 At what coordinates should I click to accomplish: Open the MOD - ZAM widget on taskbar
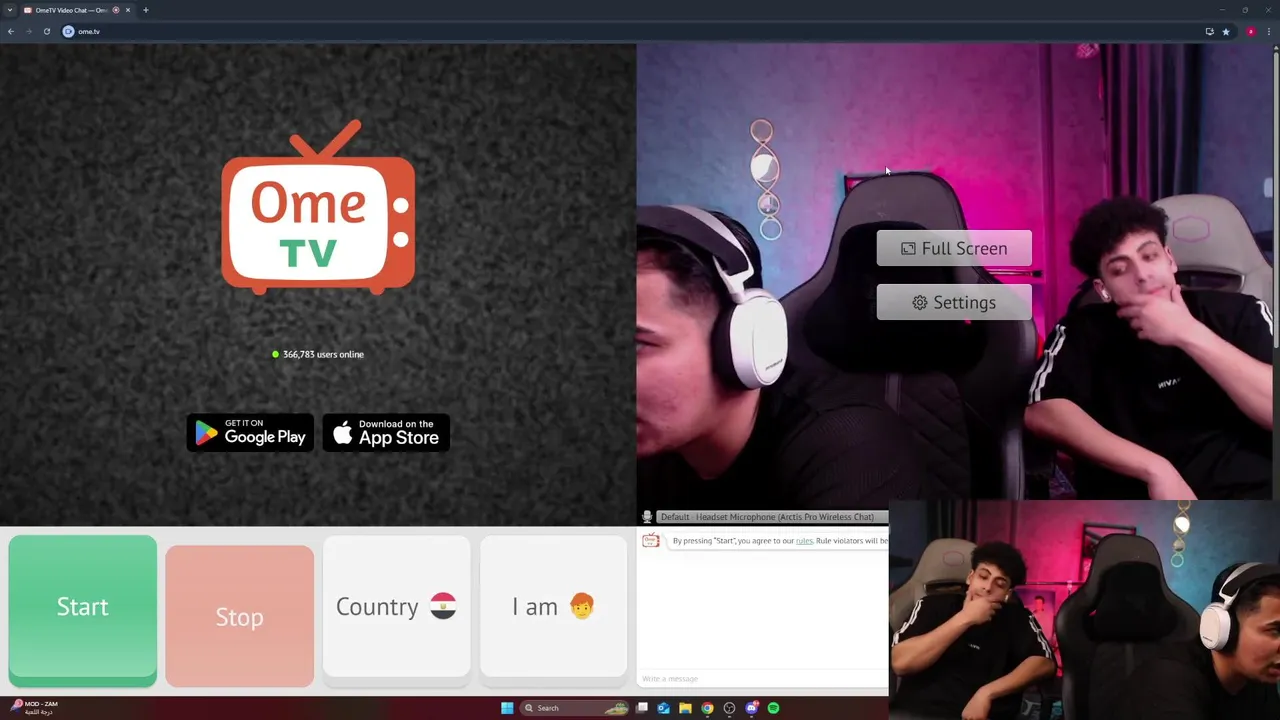[x=35, y=708]
